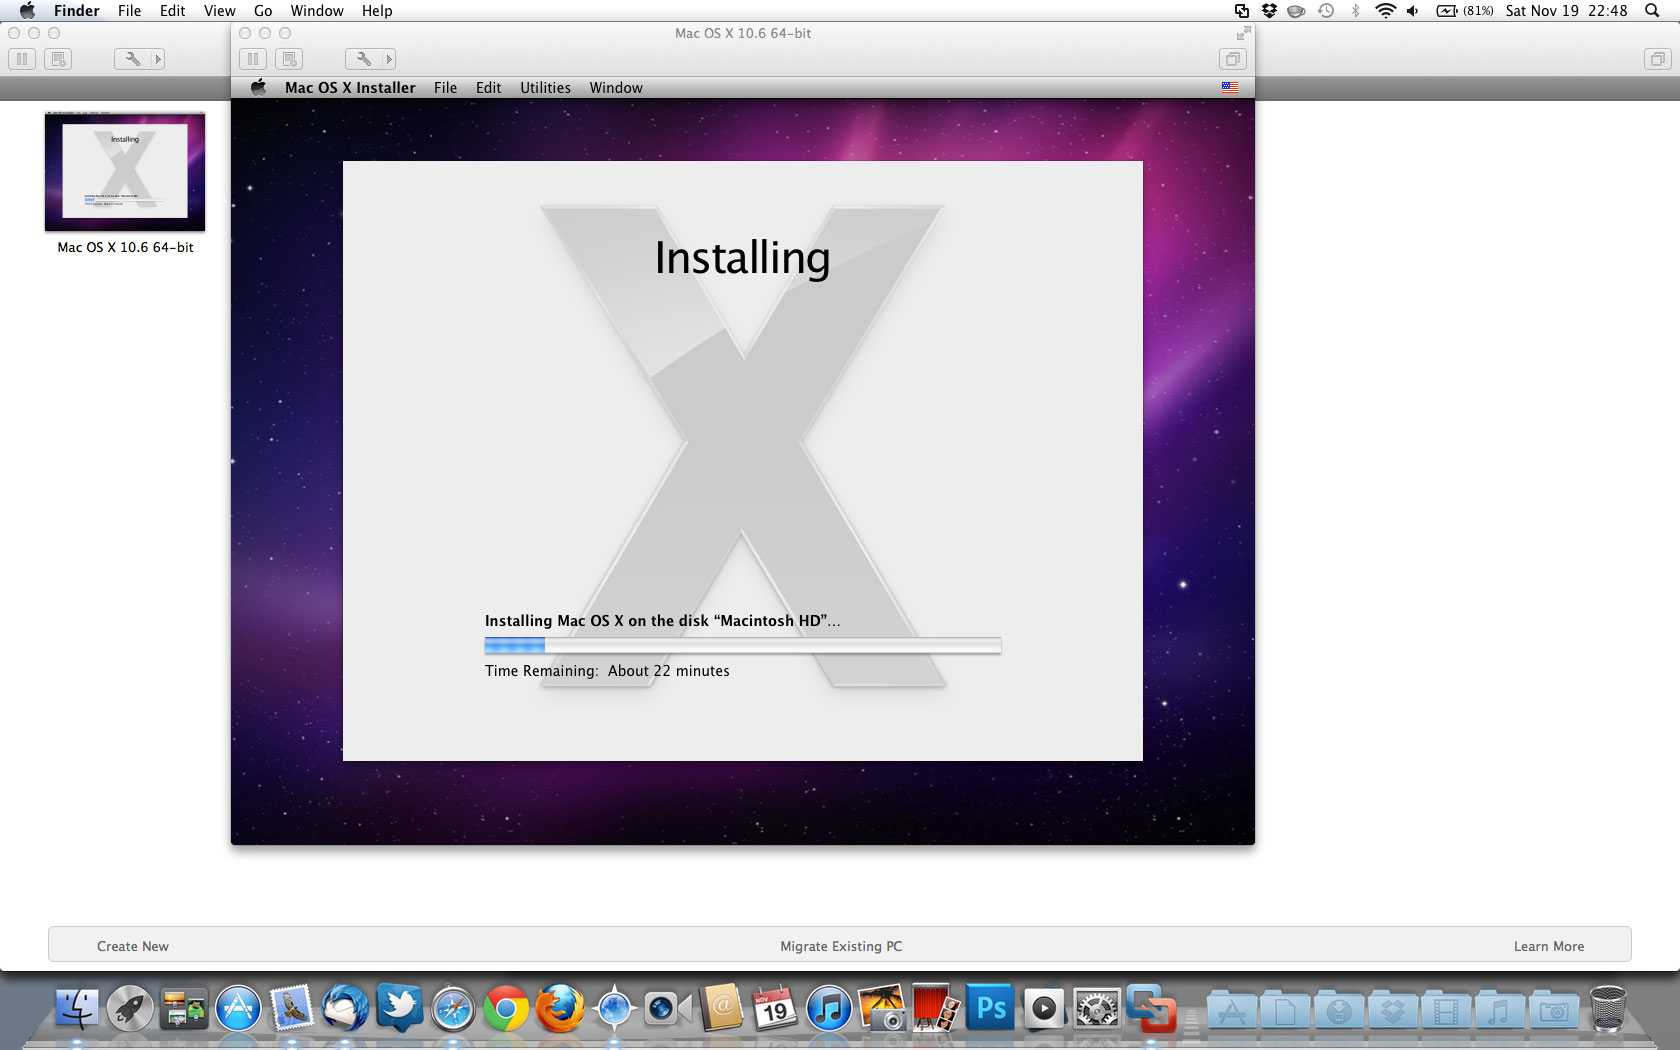Click the Time Machine menu bar icon
The width and height of the screenshot is (1680, 1050).
1326,11
